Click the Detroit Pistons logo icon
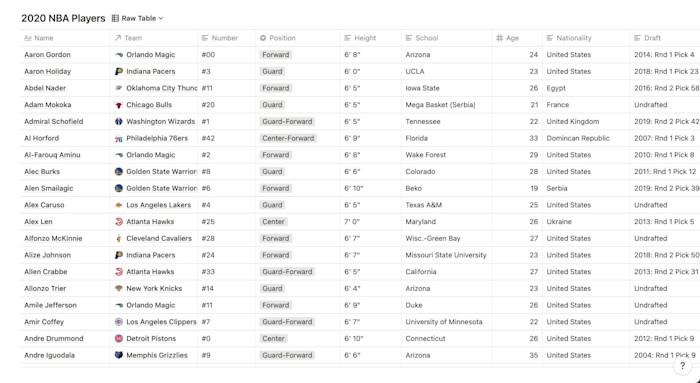The width and height of the screenshot is (700, 383). [x=119, y=339]
